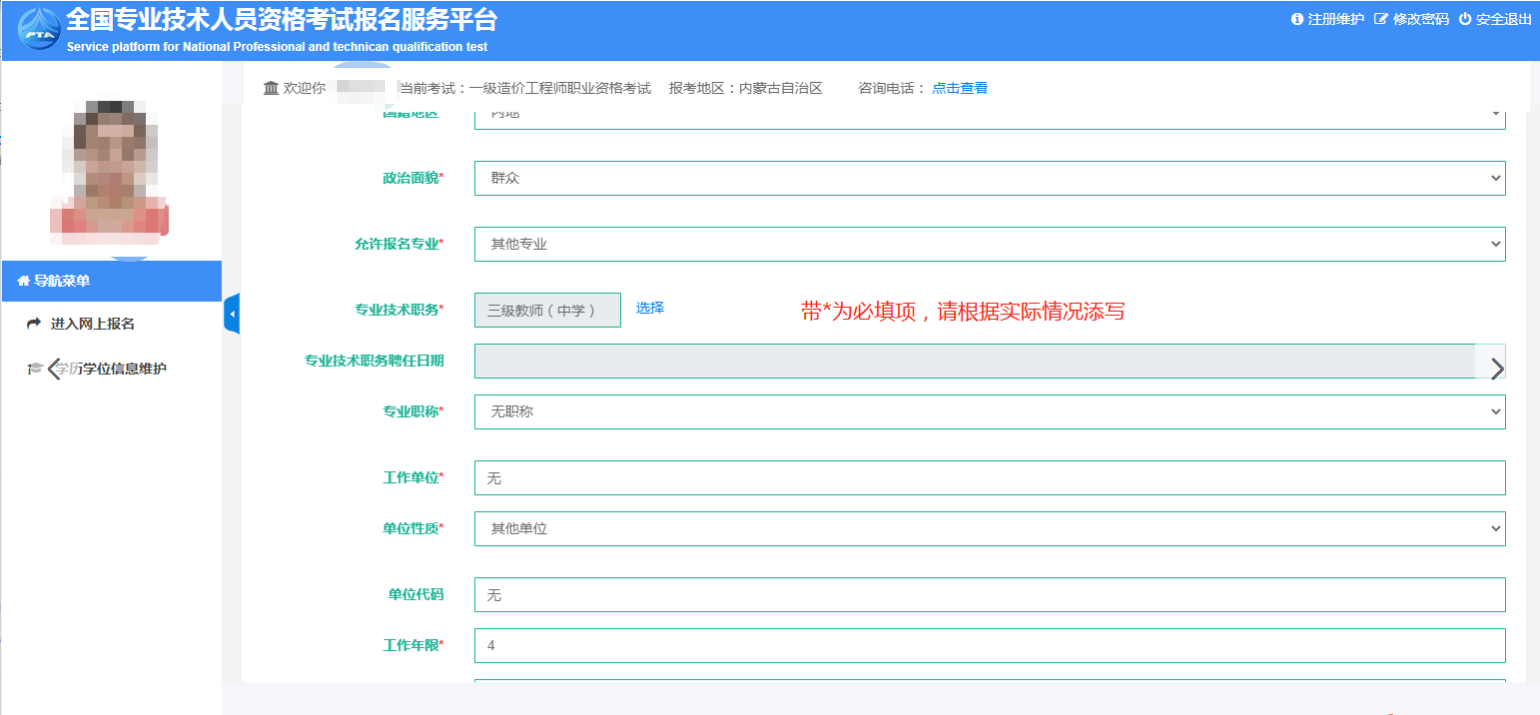
Task: Click the 工作单位 input field
Action: point(989,478)
